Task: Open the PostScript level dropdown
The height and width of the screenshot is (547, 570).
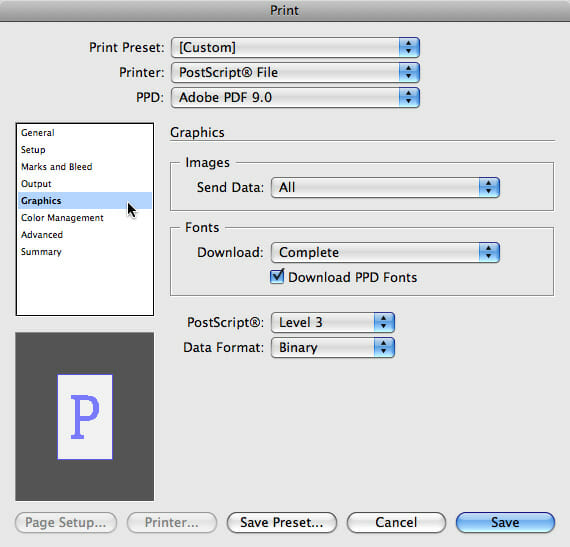Action: pos(333,322)
